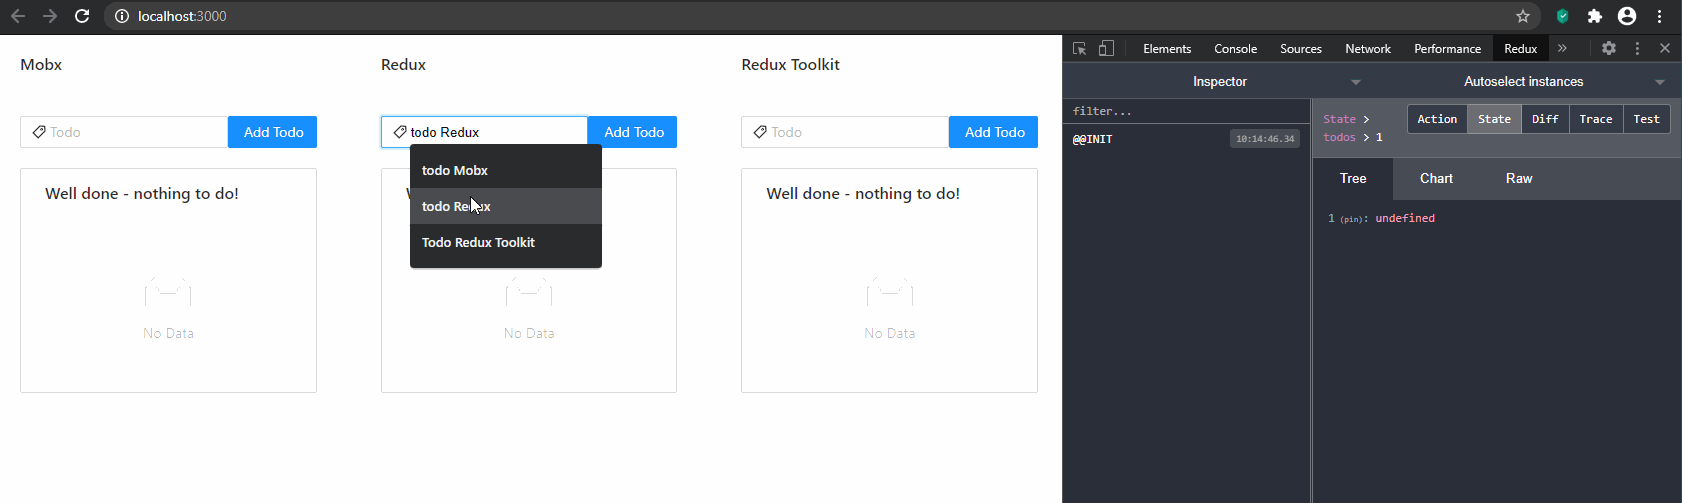Click the todos breadcrumb
This screenshot has height=503, width=1682.
click(1339, 137)
